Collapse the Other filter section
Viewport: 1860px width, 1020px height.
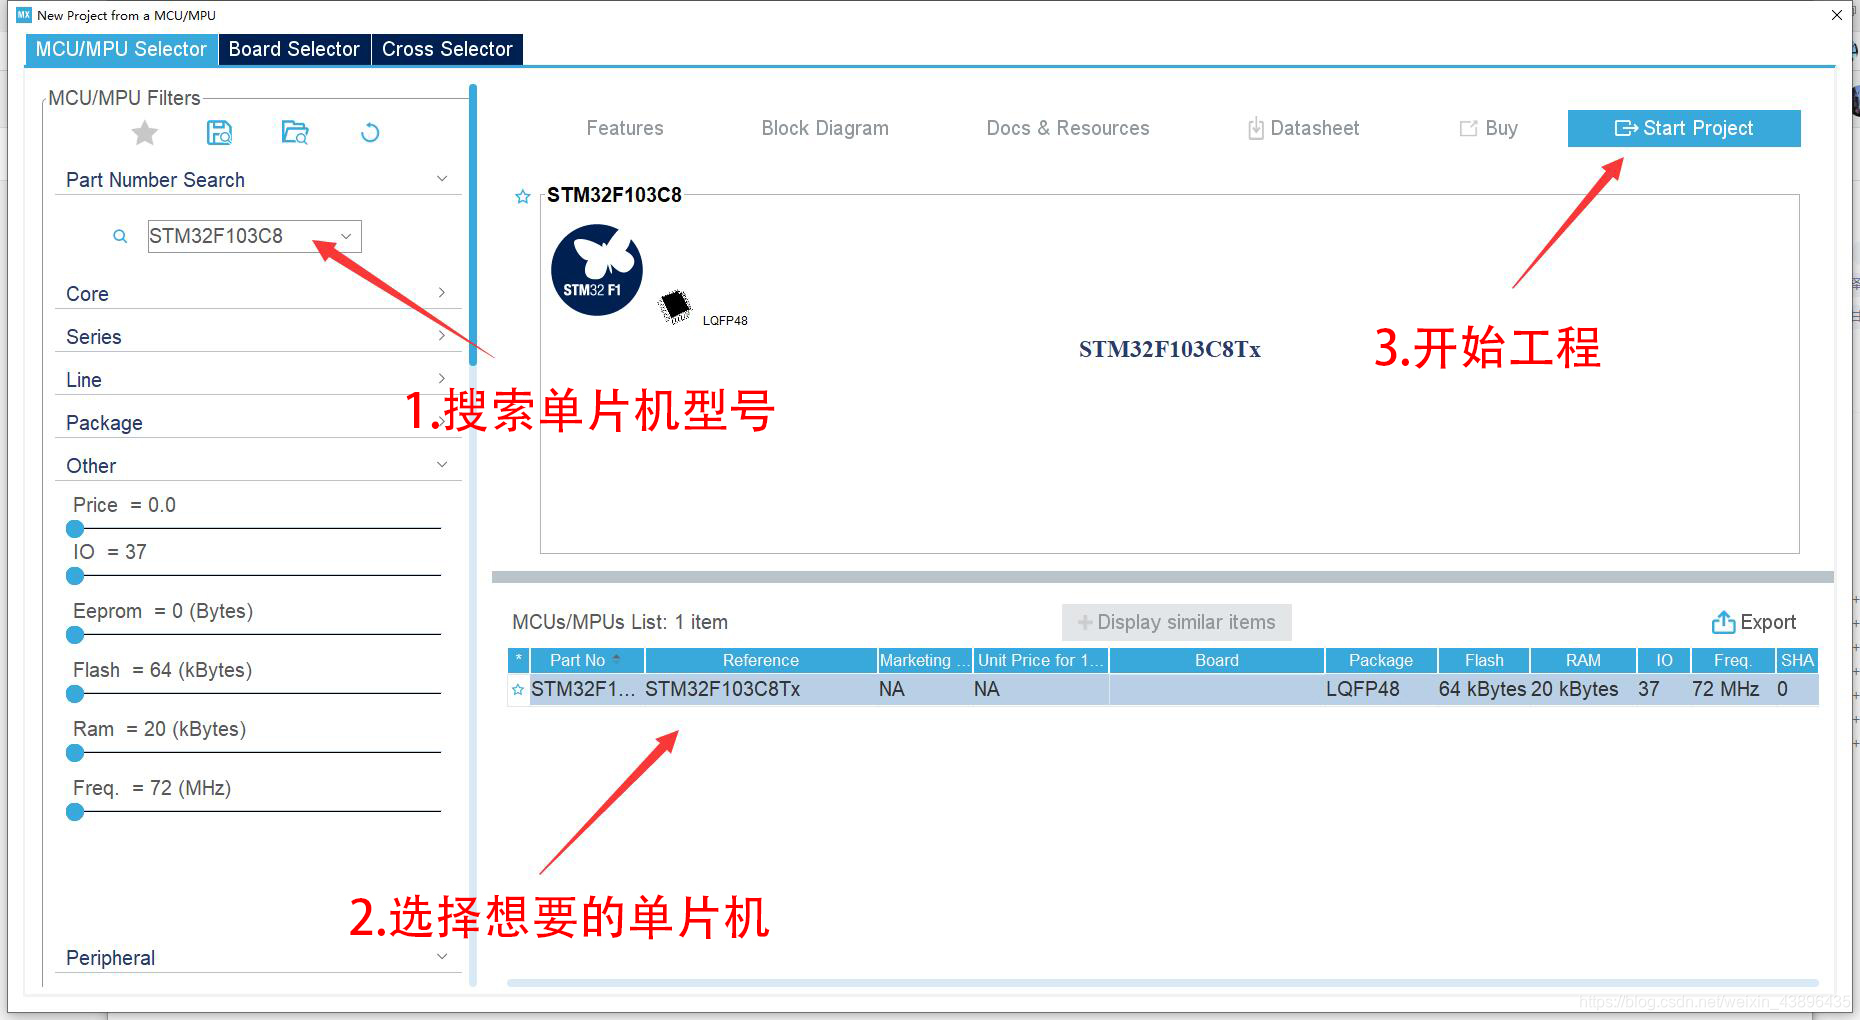click(442, 464)
